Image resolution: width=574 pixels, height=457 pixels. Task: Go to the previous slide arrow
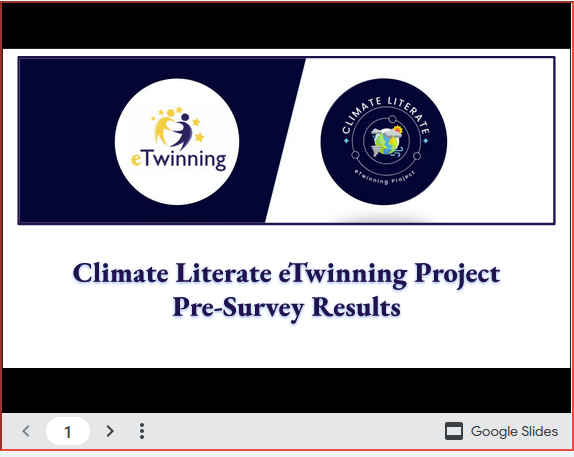click(x=26, y=431)
